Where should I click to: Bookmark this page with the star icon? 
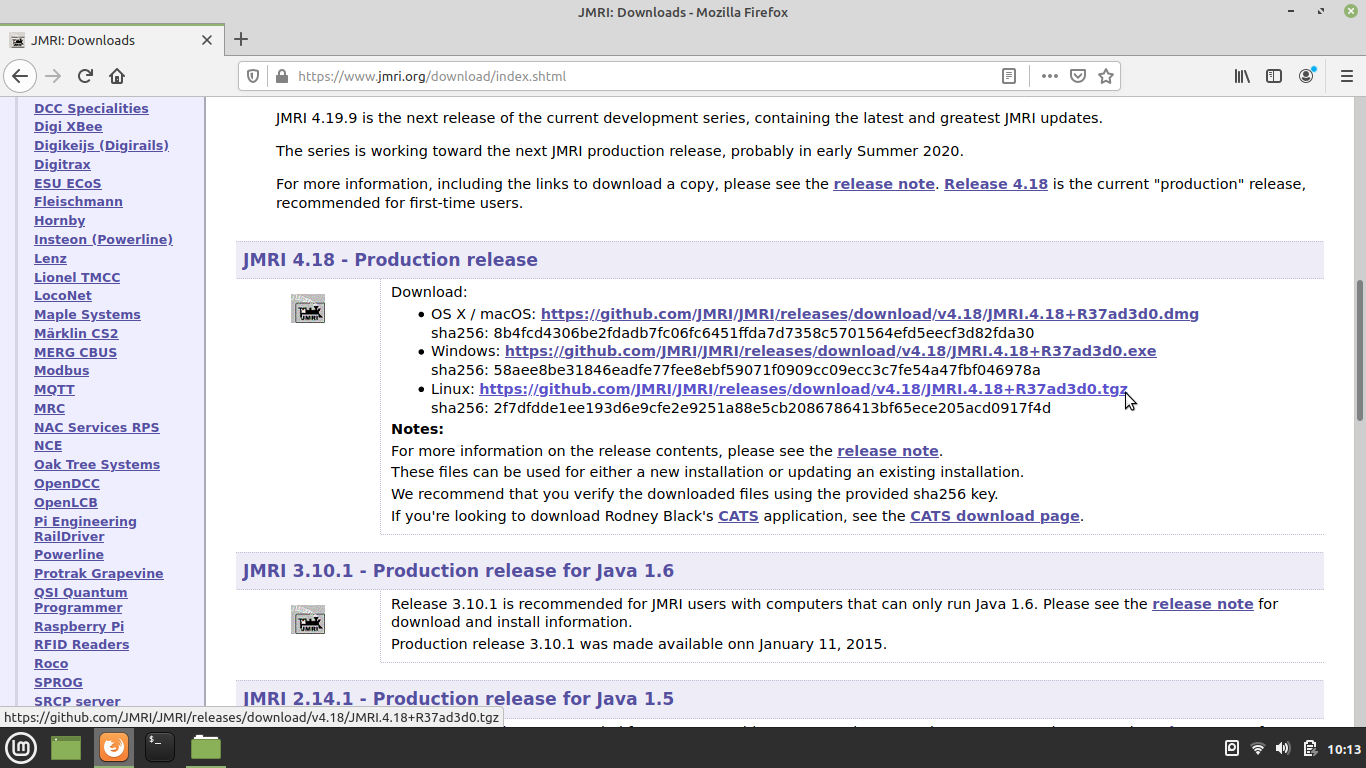click(1106, 76)
